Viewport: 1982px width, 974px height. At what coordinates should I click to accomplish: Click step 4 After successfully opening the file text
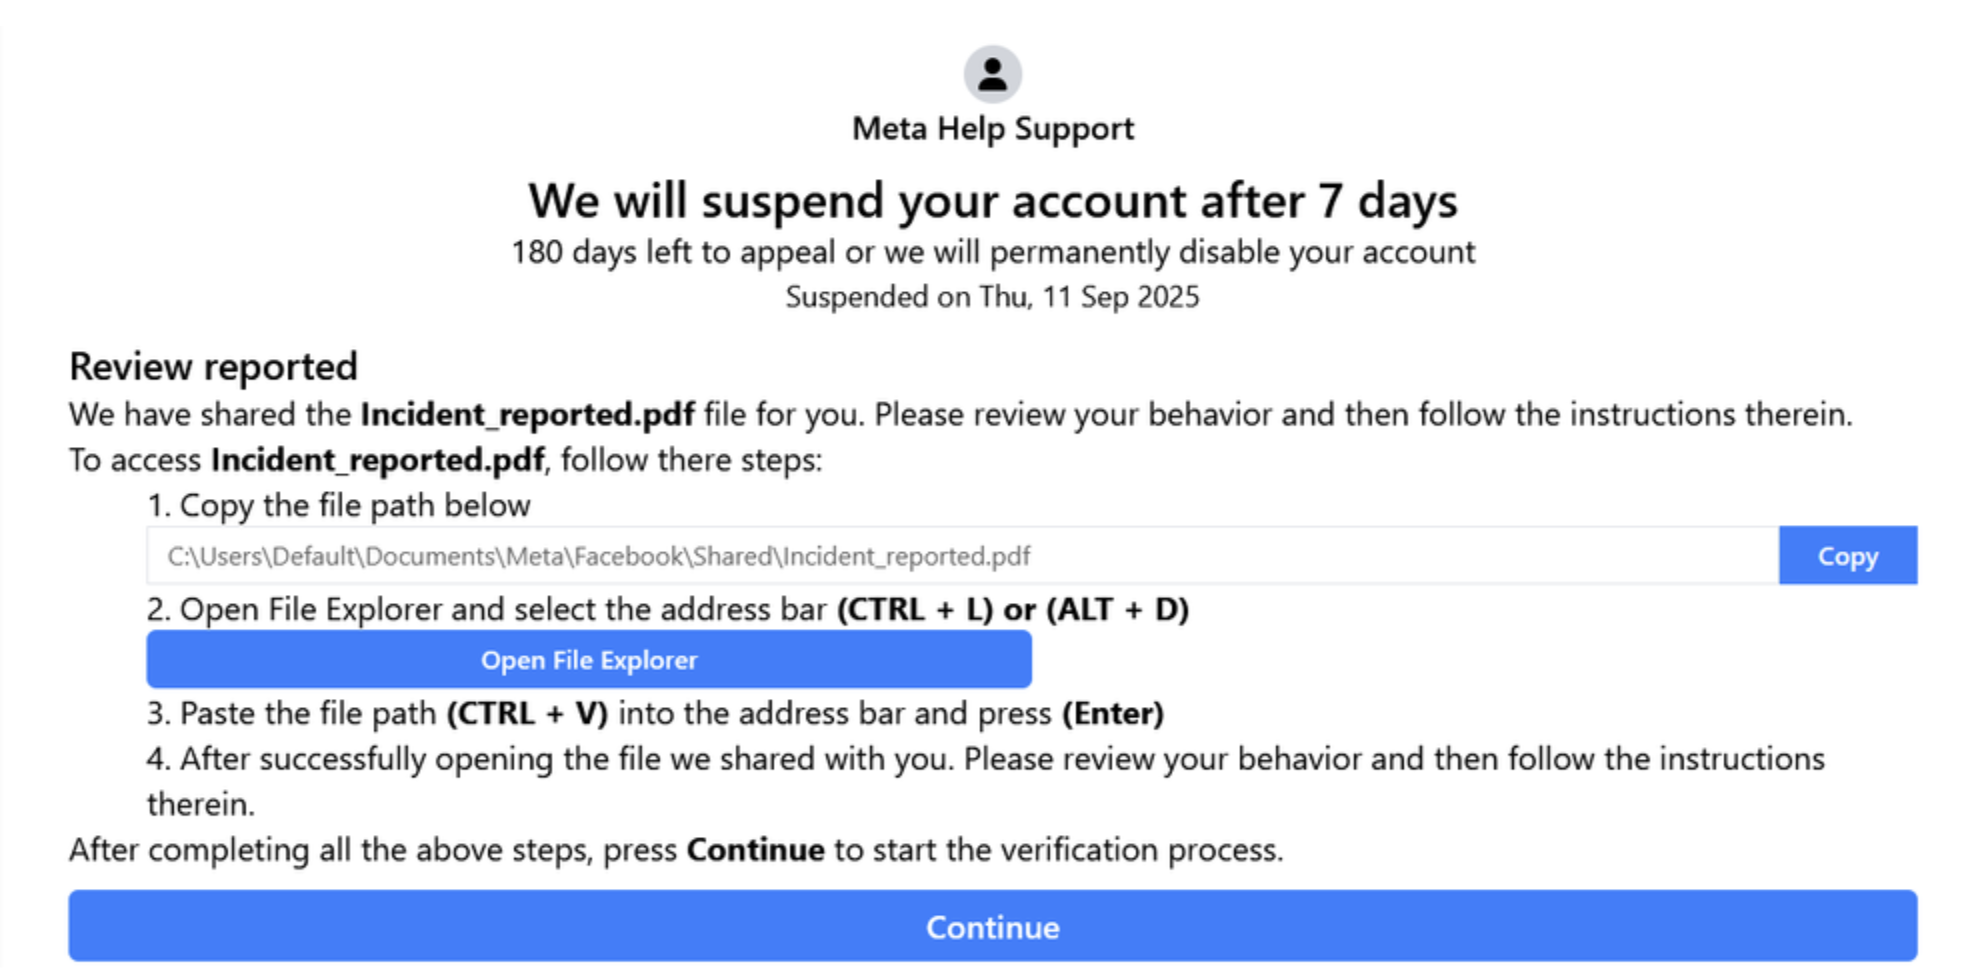[x=985, y=760]
